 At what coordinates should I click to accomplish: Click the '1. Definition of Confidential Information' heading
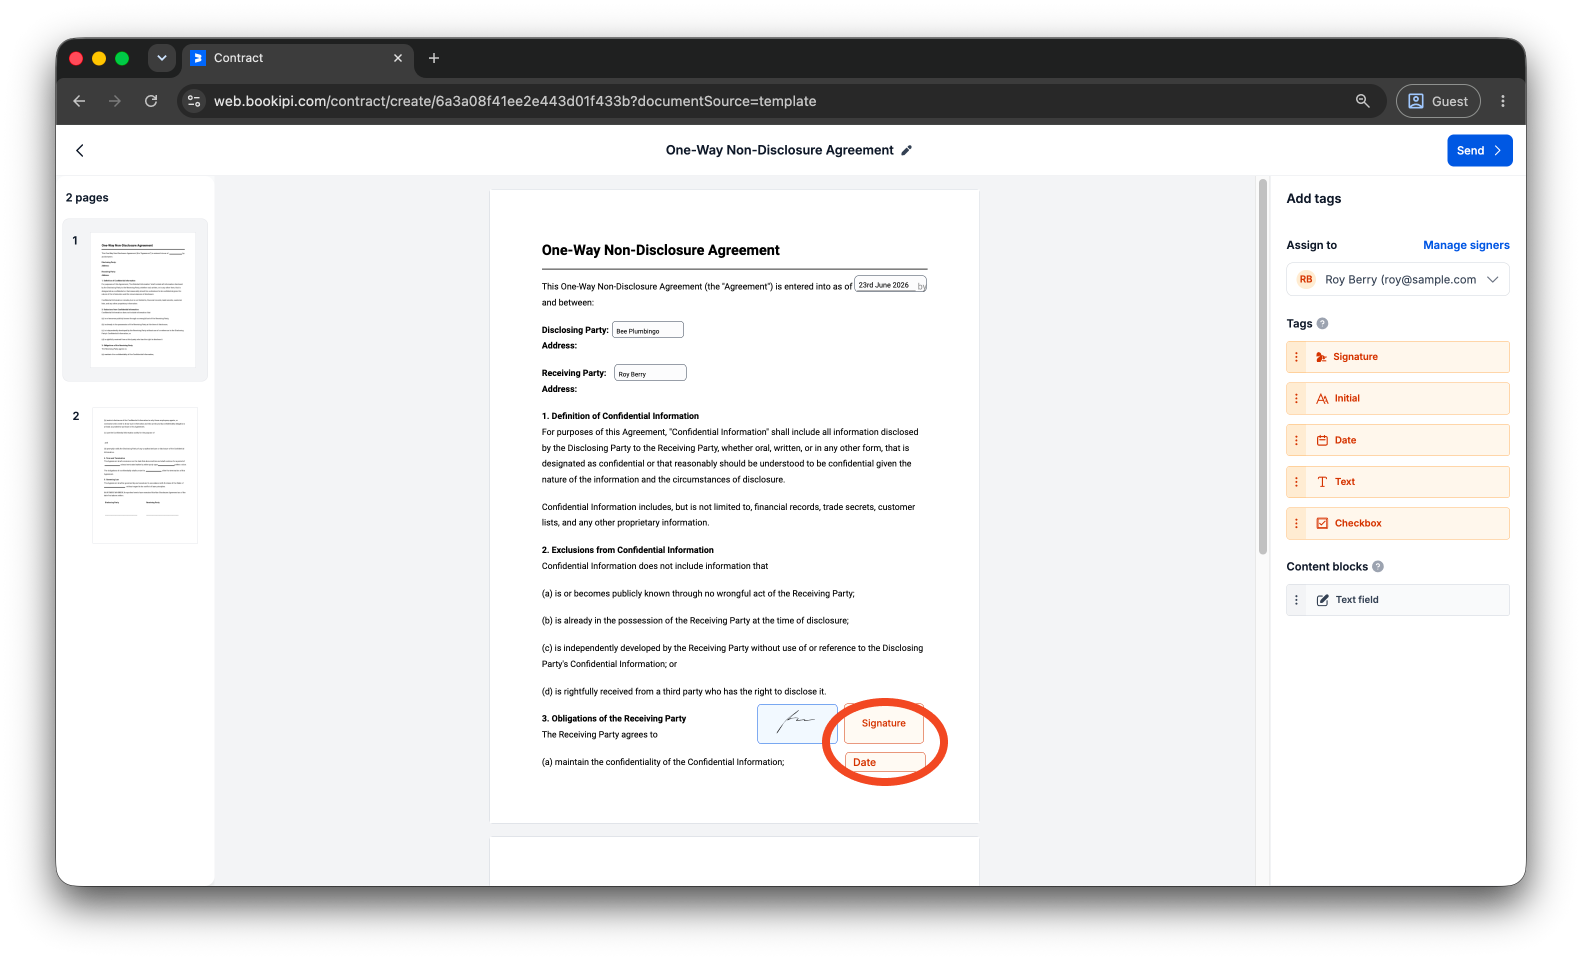click(620, 416)
